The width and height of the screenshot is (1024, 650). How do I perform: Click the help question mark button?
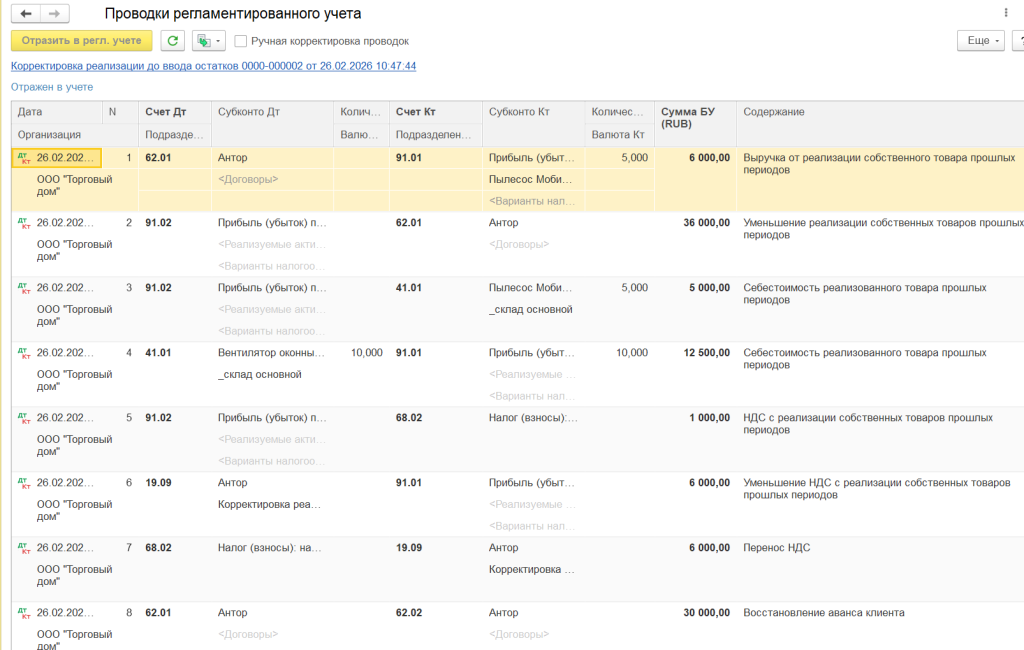point(1018,41)
